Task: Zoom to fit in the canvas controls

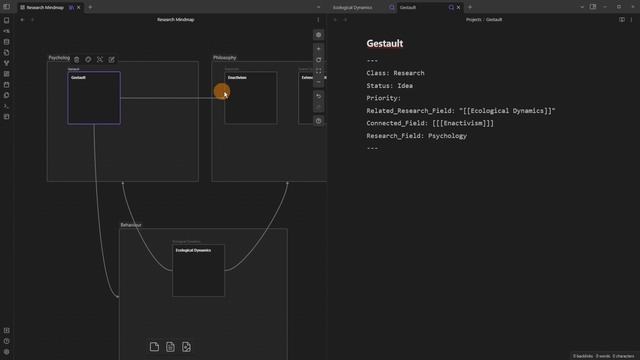Action: (x=319, y=71)
